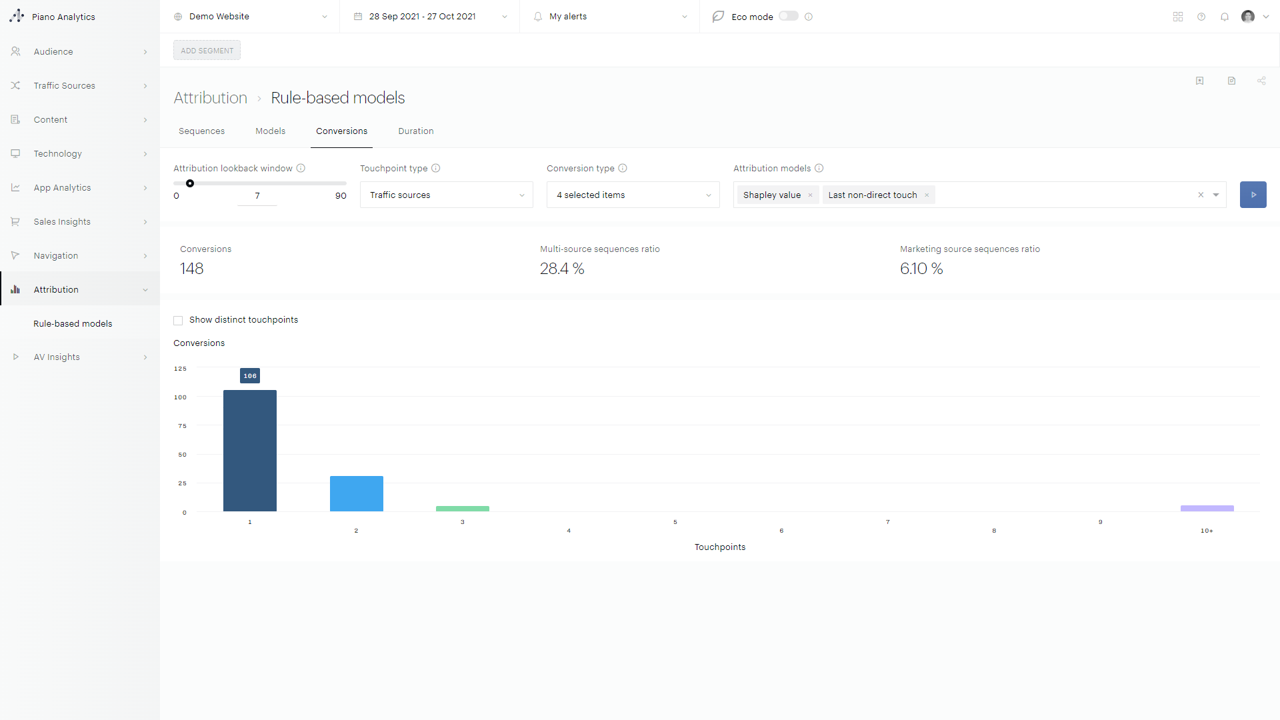
Task: Click the Eco mode info icon
Action: 809,17
